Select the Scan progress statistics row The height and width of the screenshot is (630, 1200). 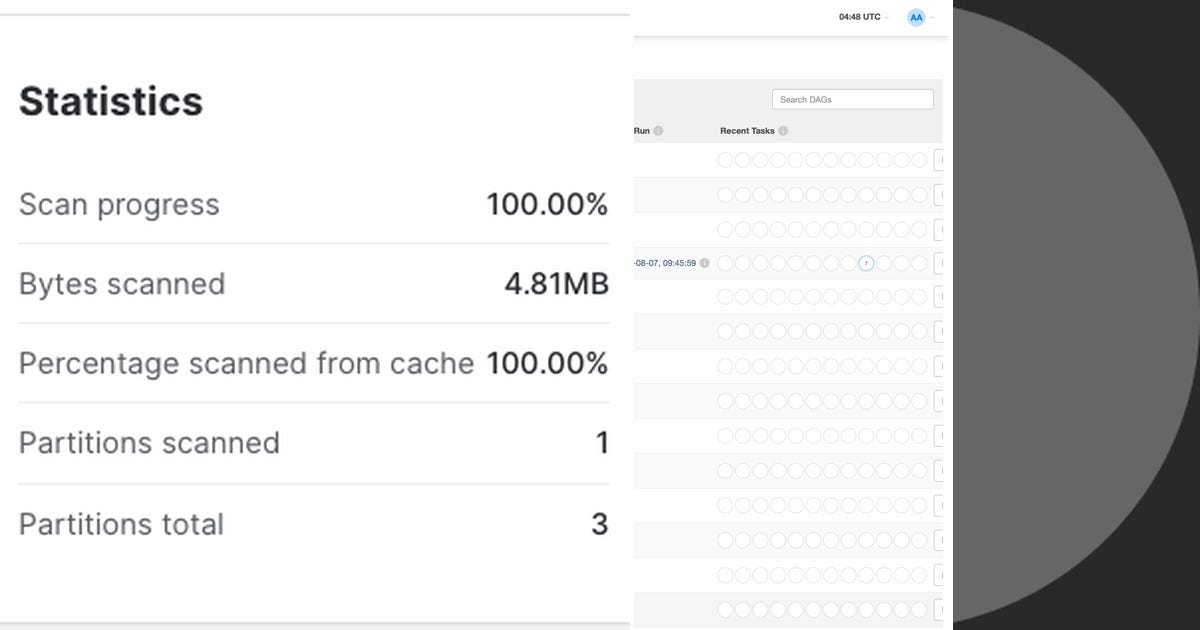313,204
